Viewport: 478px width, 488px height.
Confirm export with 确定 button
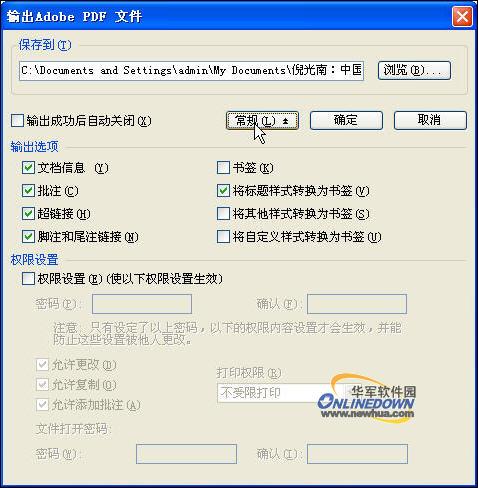346,120
